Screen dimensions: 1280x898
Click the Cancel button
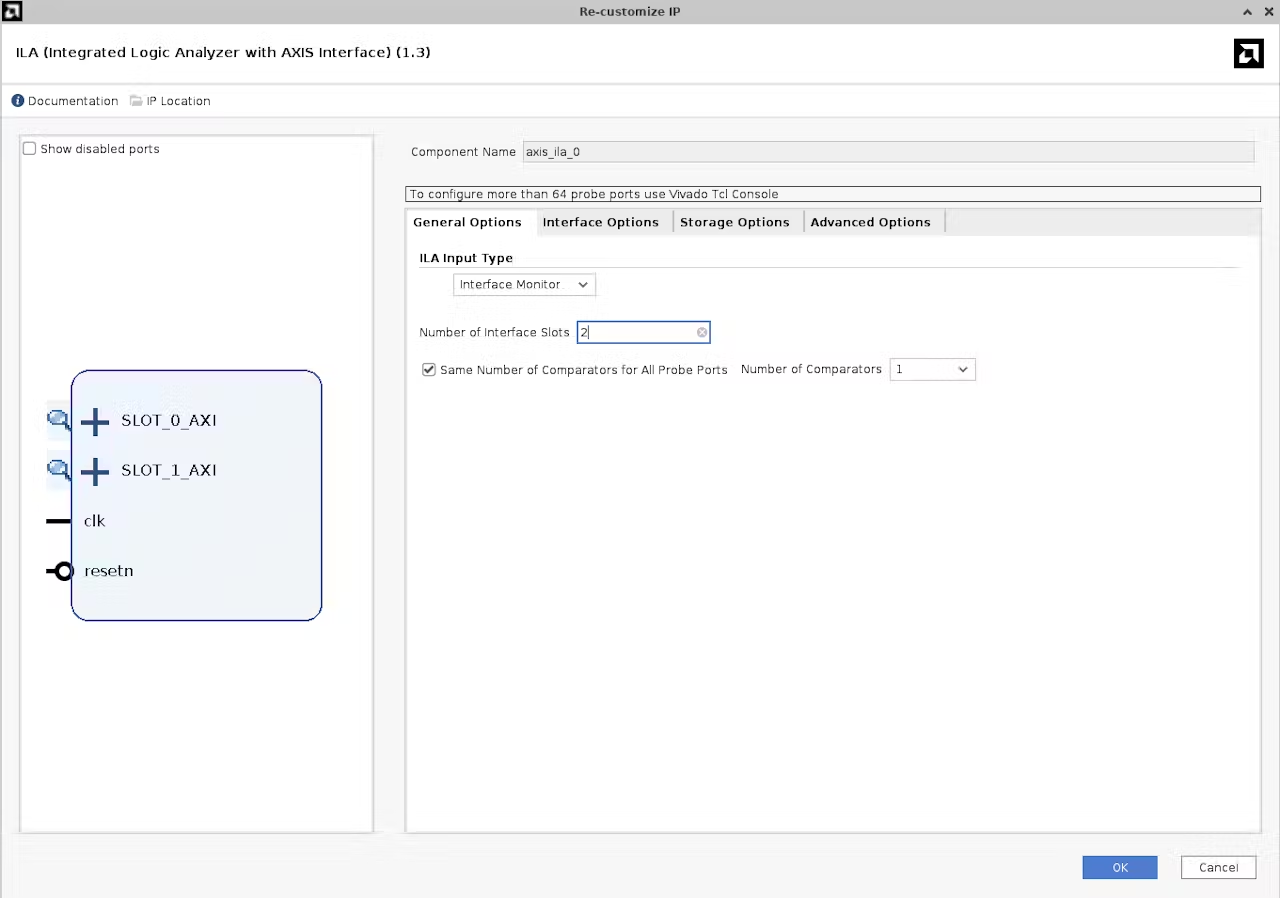point(1218,867)
